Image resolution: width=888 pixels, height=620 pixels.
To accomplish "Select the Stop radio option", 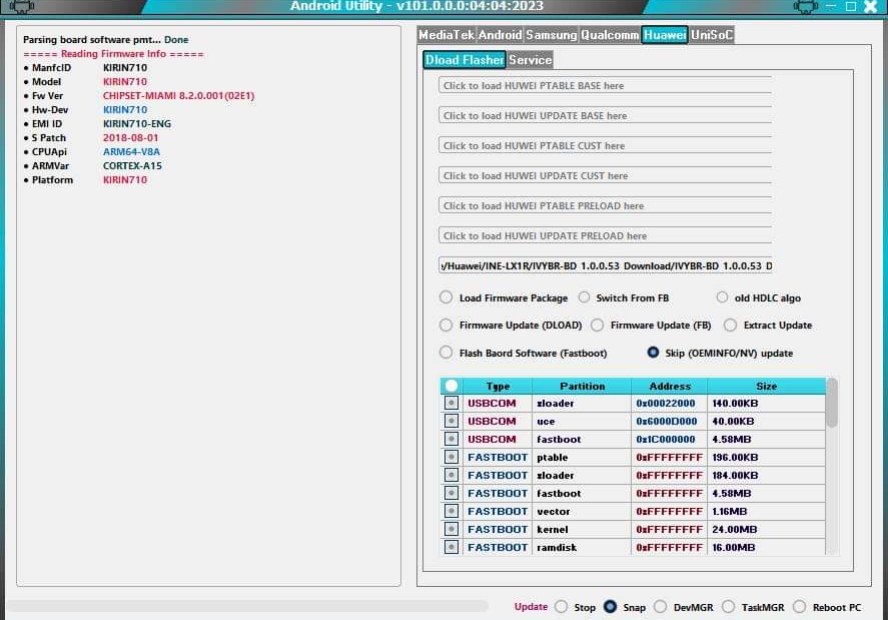I will (x=561, y=607).
